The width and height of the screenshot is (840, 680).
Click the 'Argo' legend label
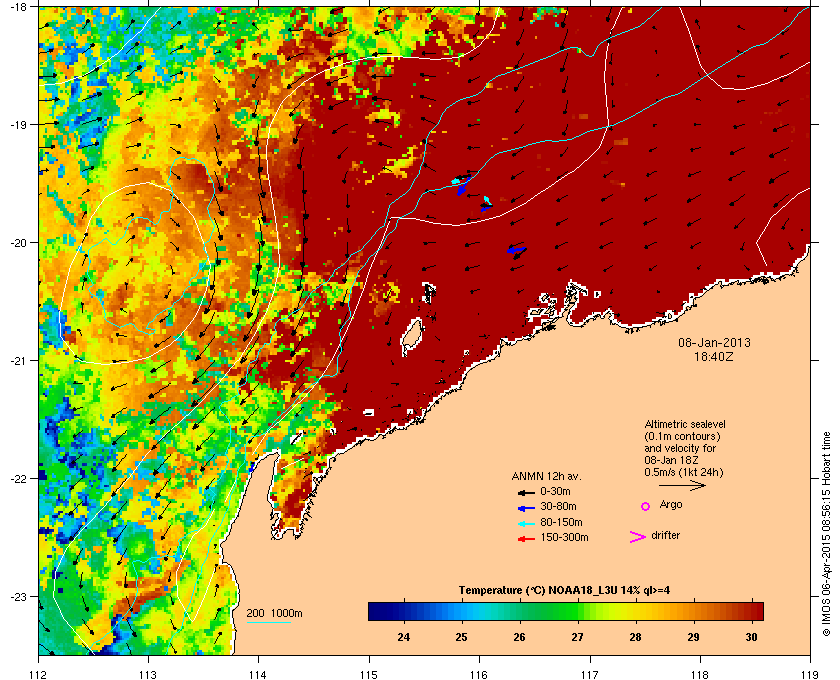pyautogui.click(x=671, y=505)
